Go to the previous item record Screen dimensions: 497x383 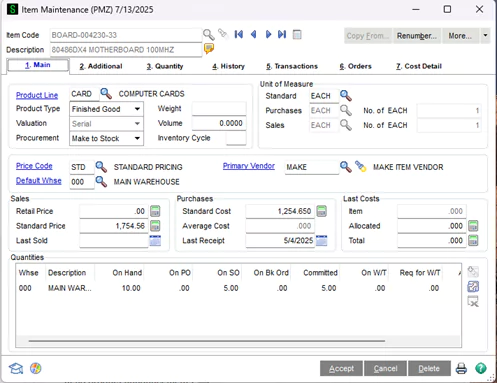[254, 34]
